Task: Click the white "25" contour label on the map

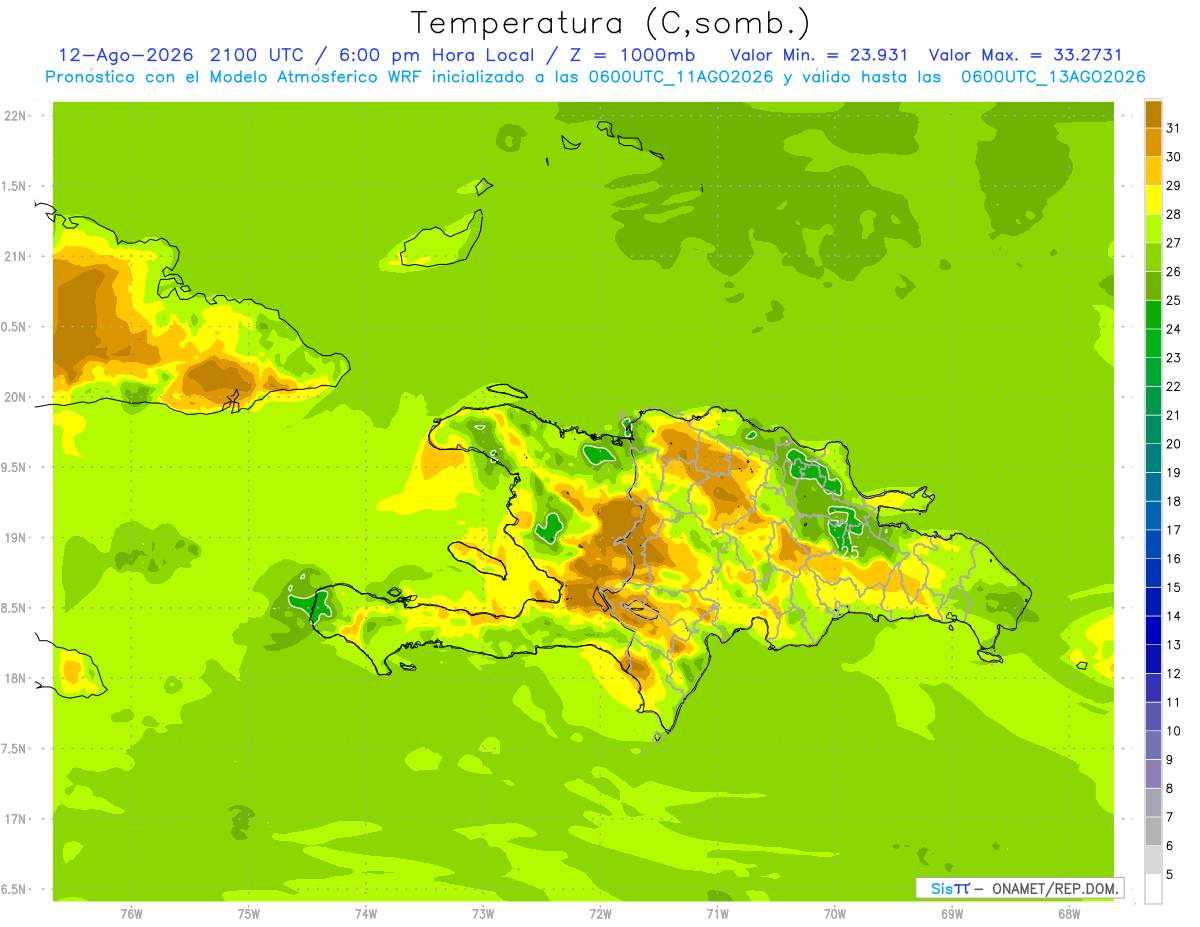Action: click(x=850, y=551)
